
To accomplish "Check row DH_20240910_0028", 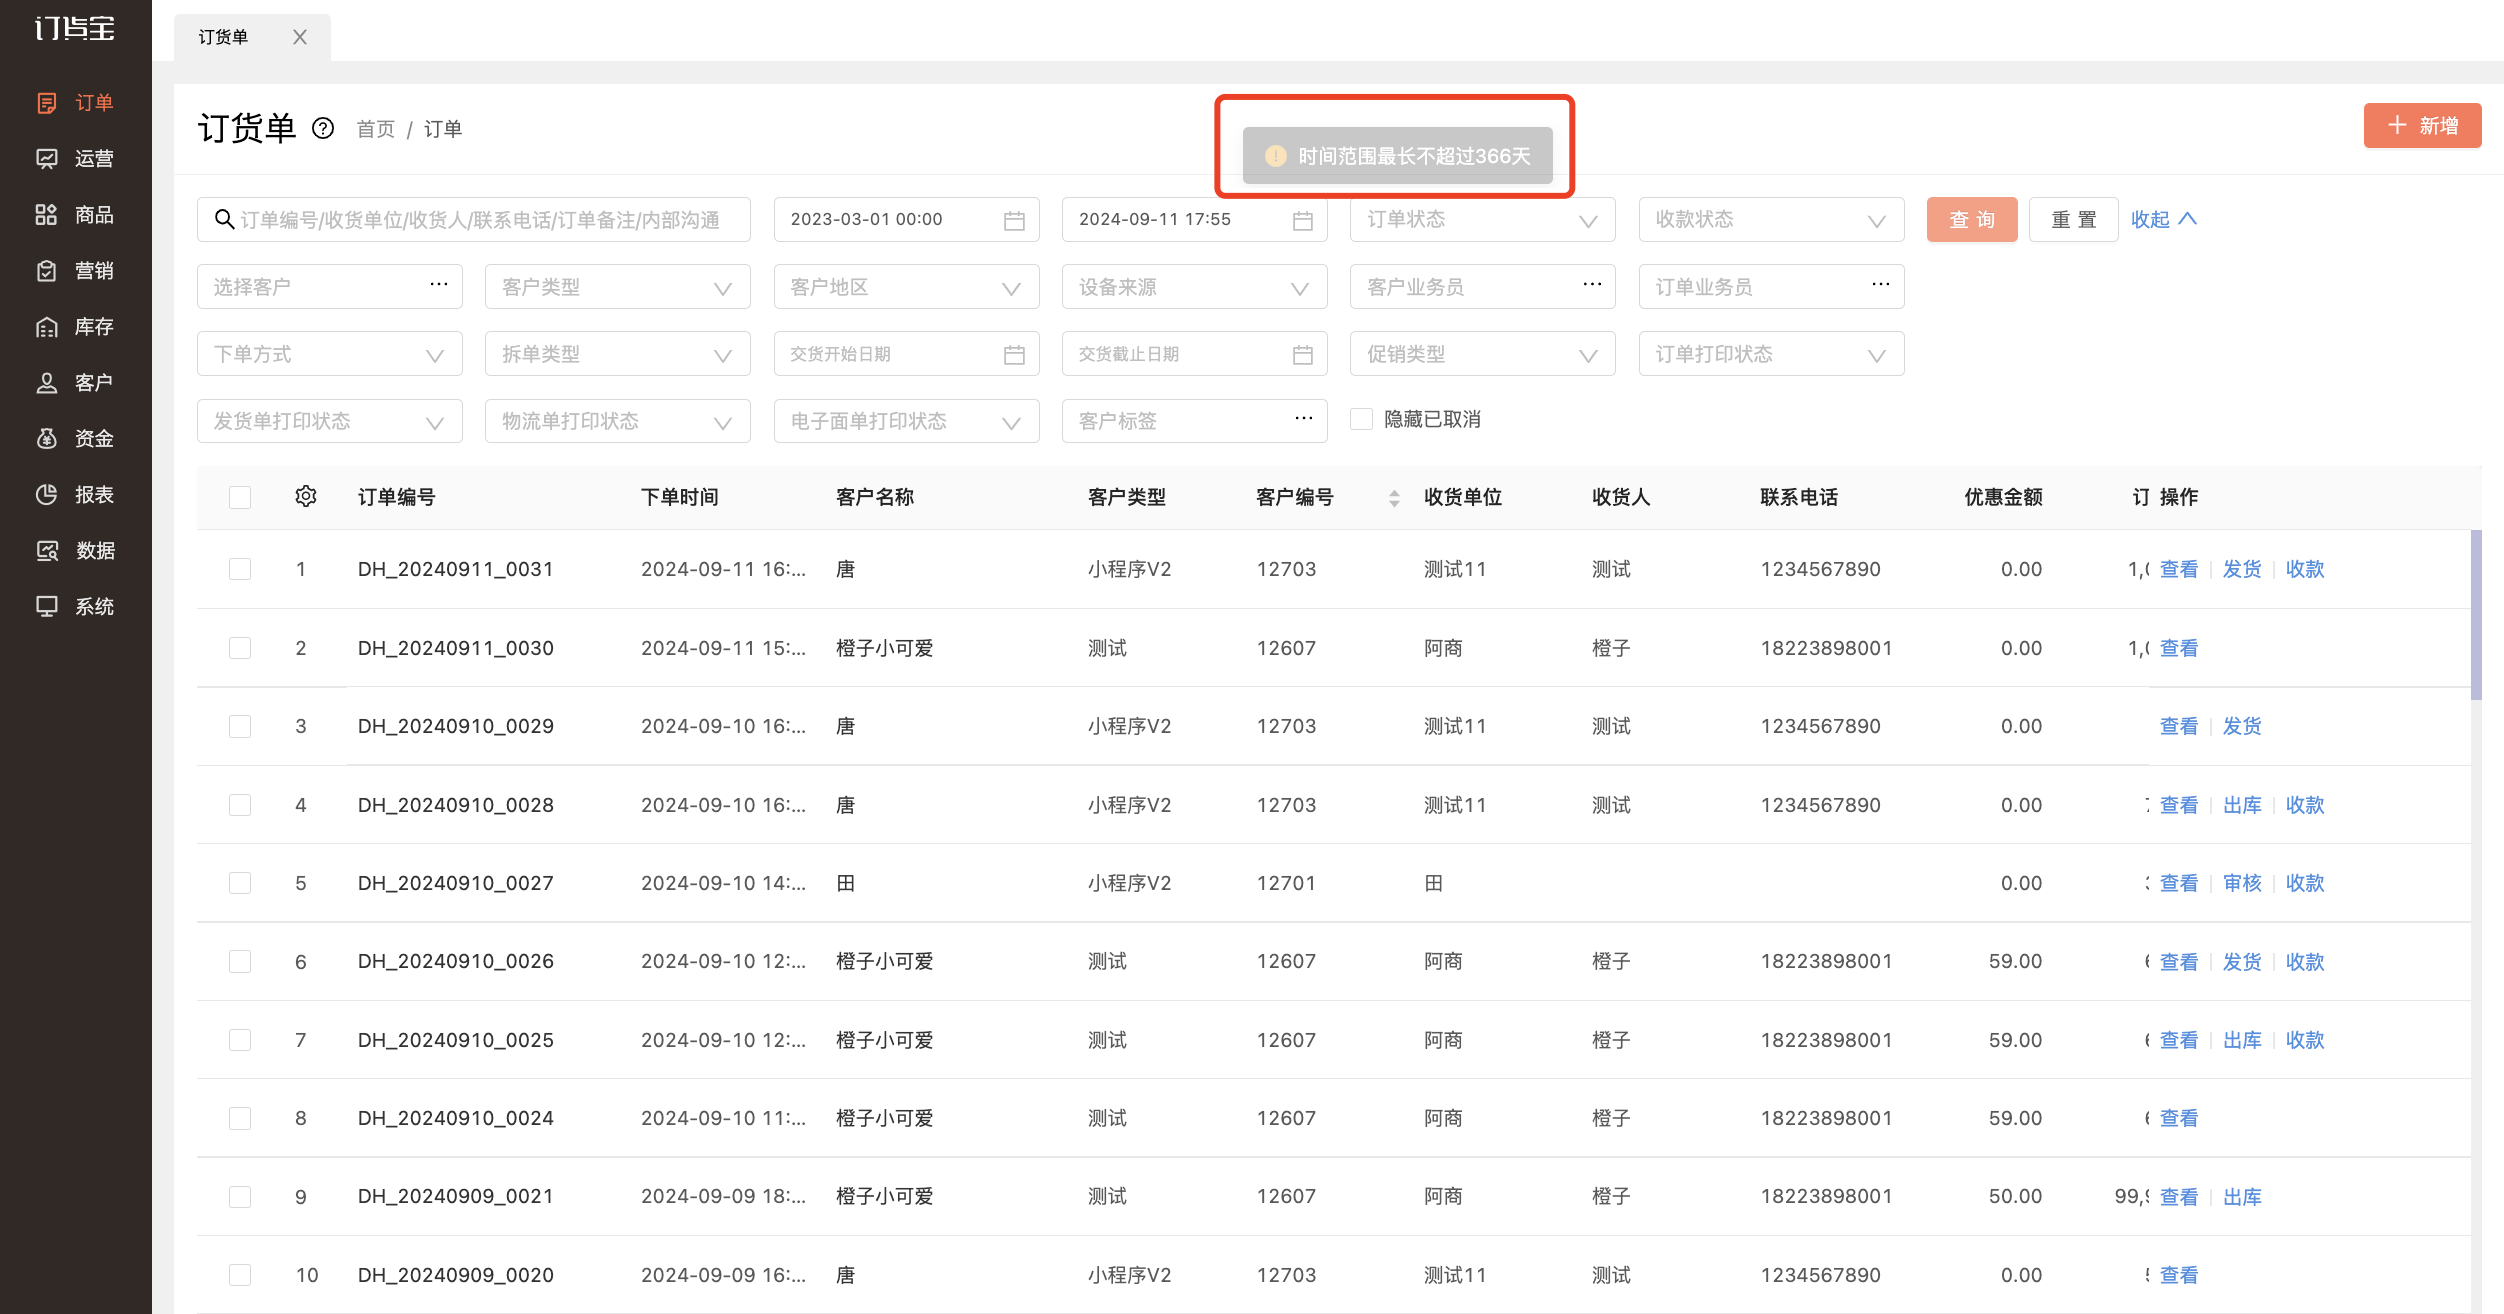I will click(x=240, y=805).
